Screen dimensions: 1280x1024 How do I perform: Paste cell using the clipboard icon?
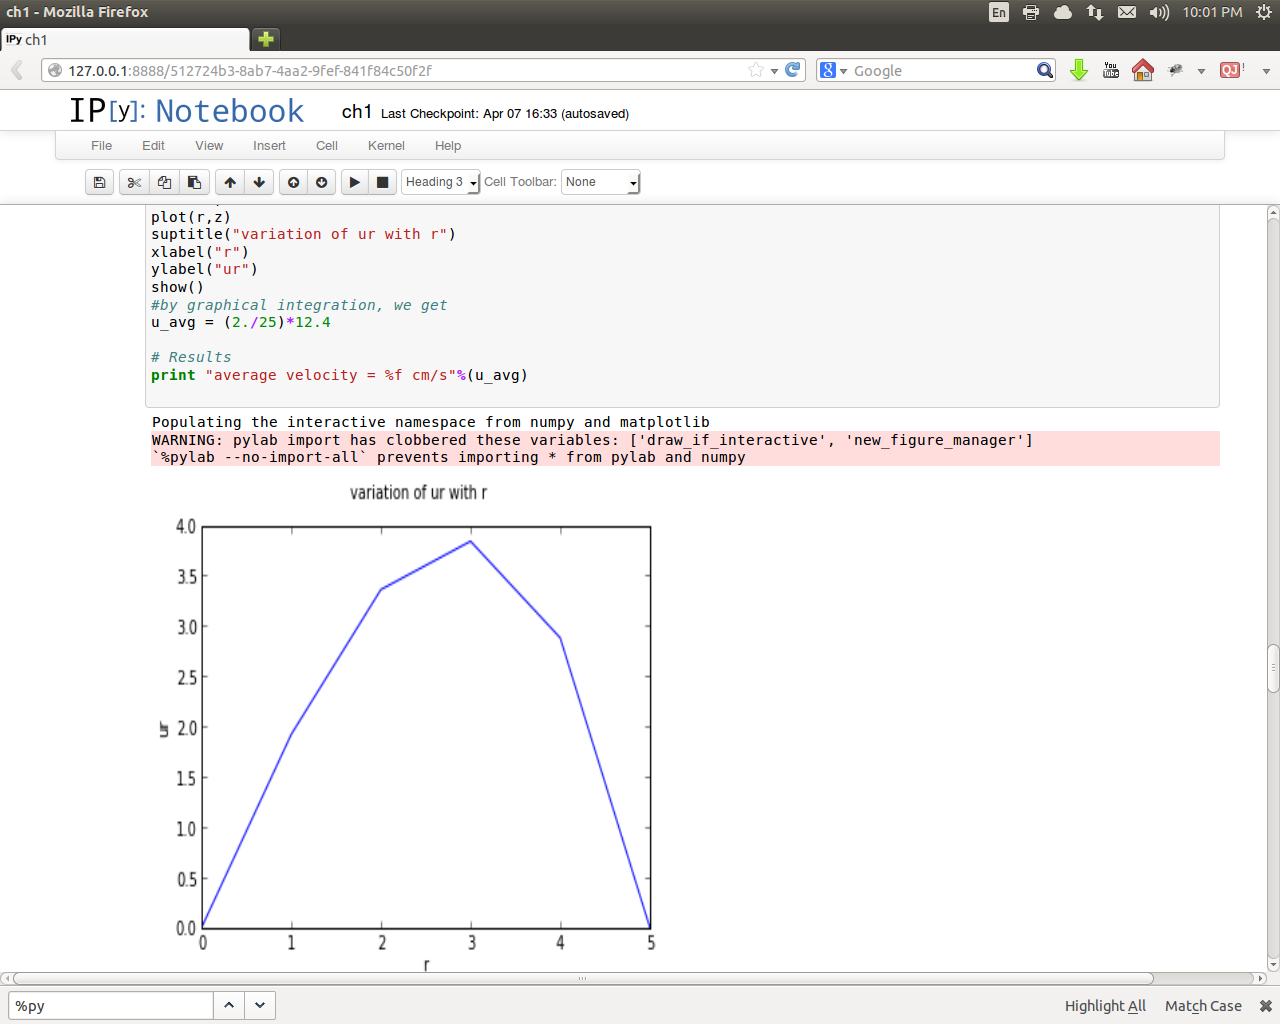(195, 182)
